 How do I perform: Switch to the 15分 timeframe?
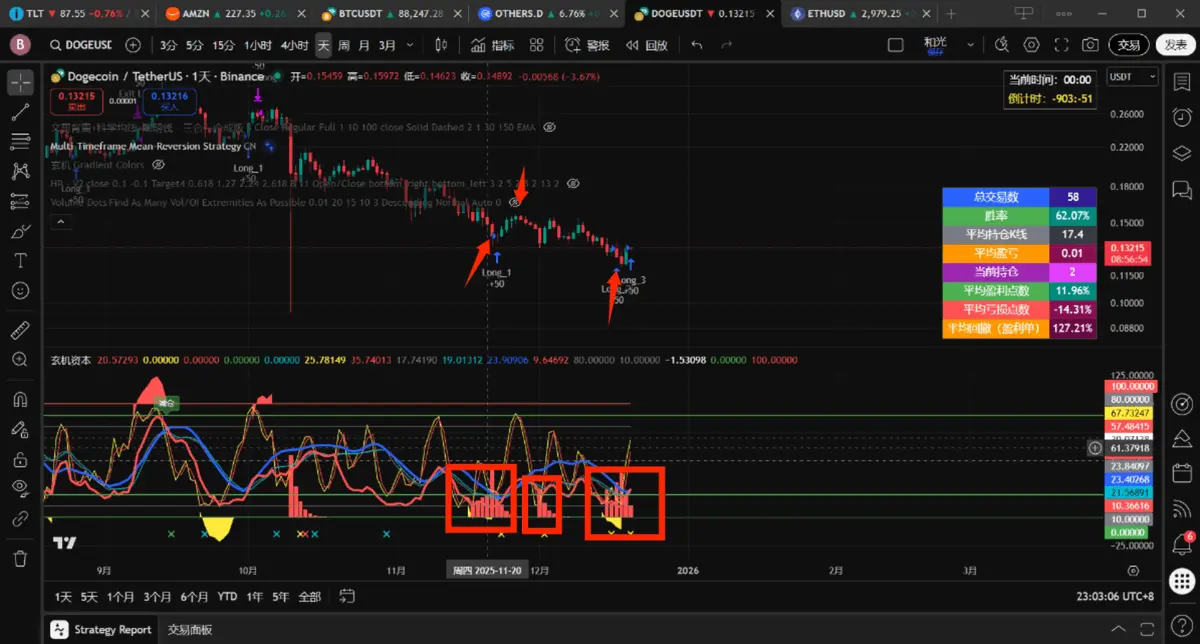click(x=224, y=45)
